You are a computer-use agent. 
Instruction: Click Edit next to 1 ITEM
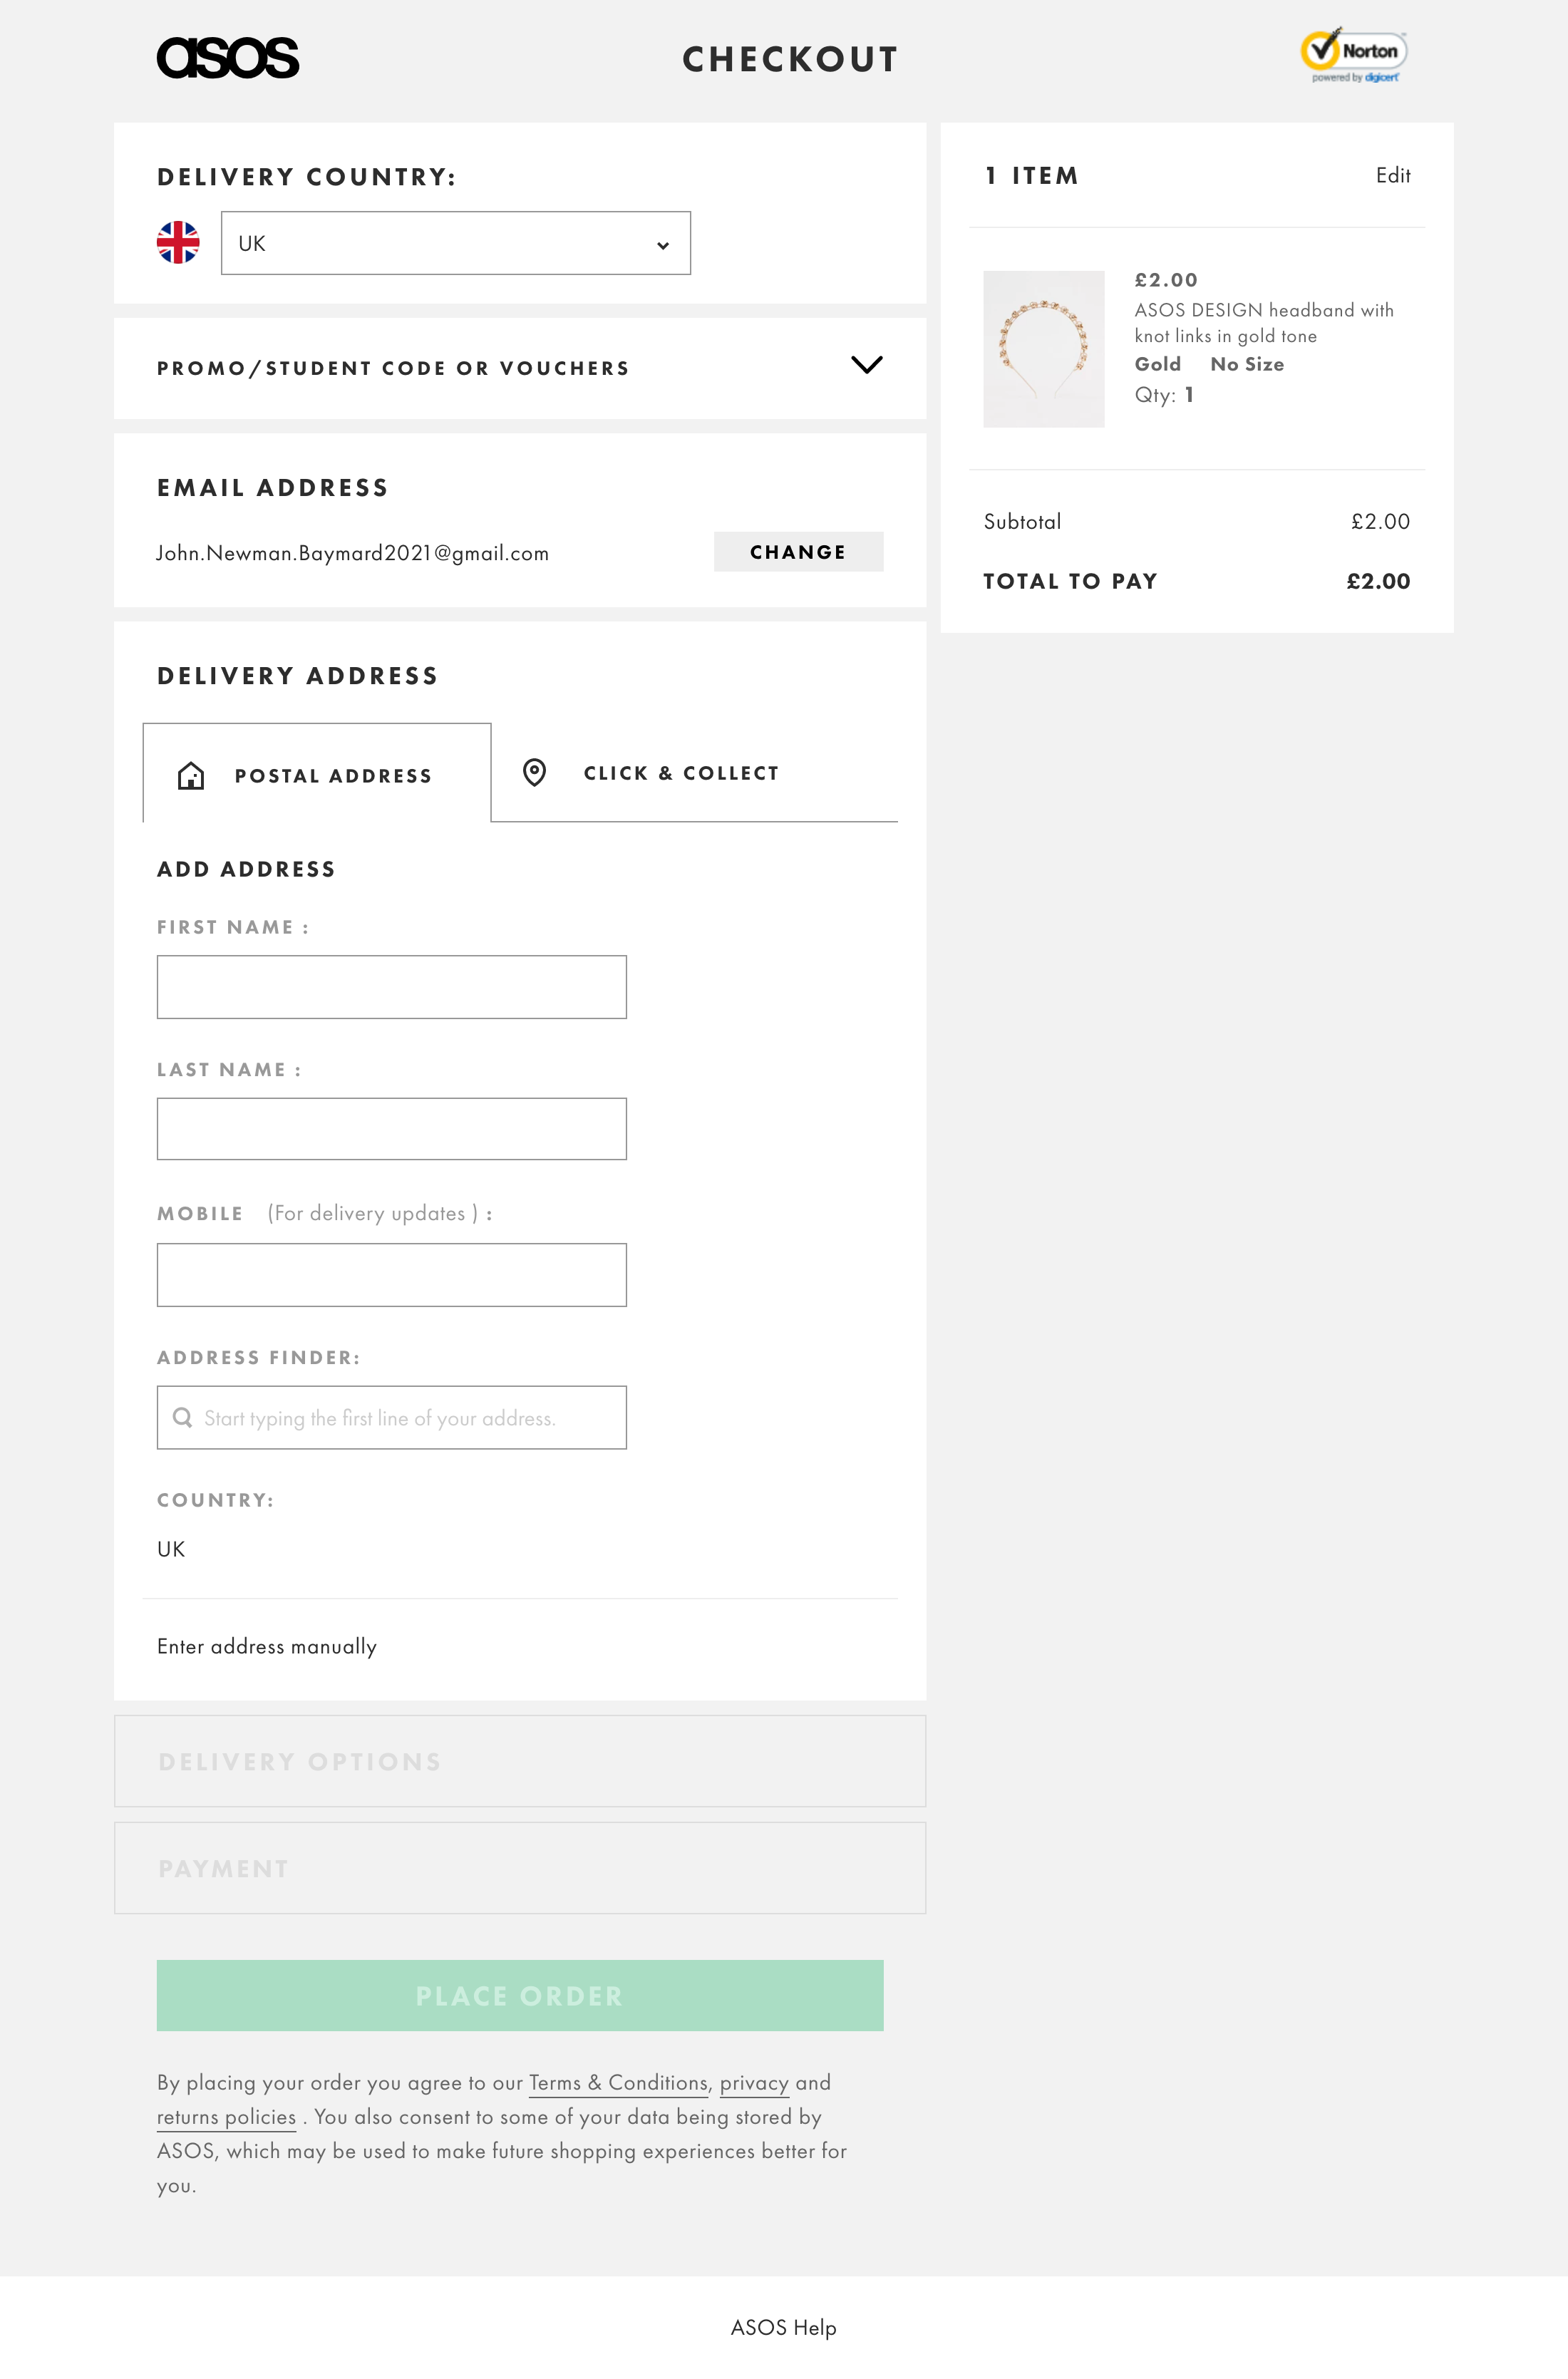[x=1394, y=175]
